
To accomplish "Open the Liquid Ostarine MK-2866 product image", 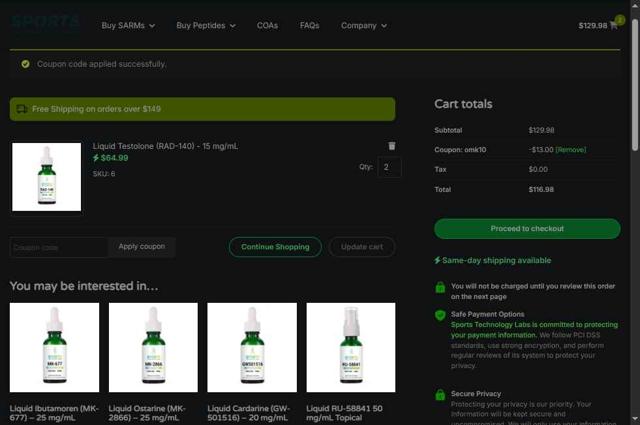I will pos(153,347).
